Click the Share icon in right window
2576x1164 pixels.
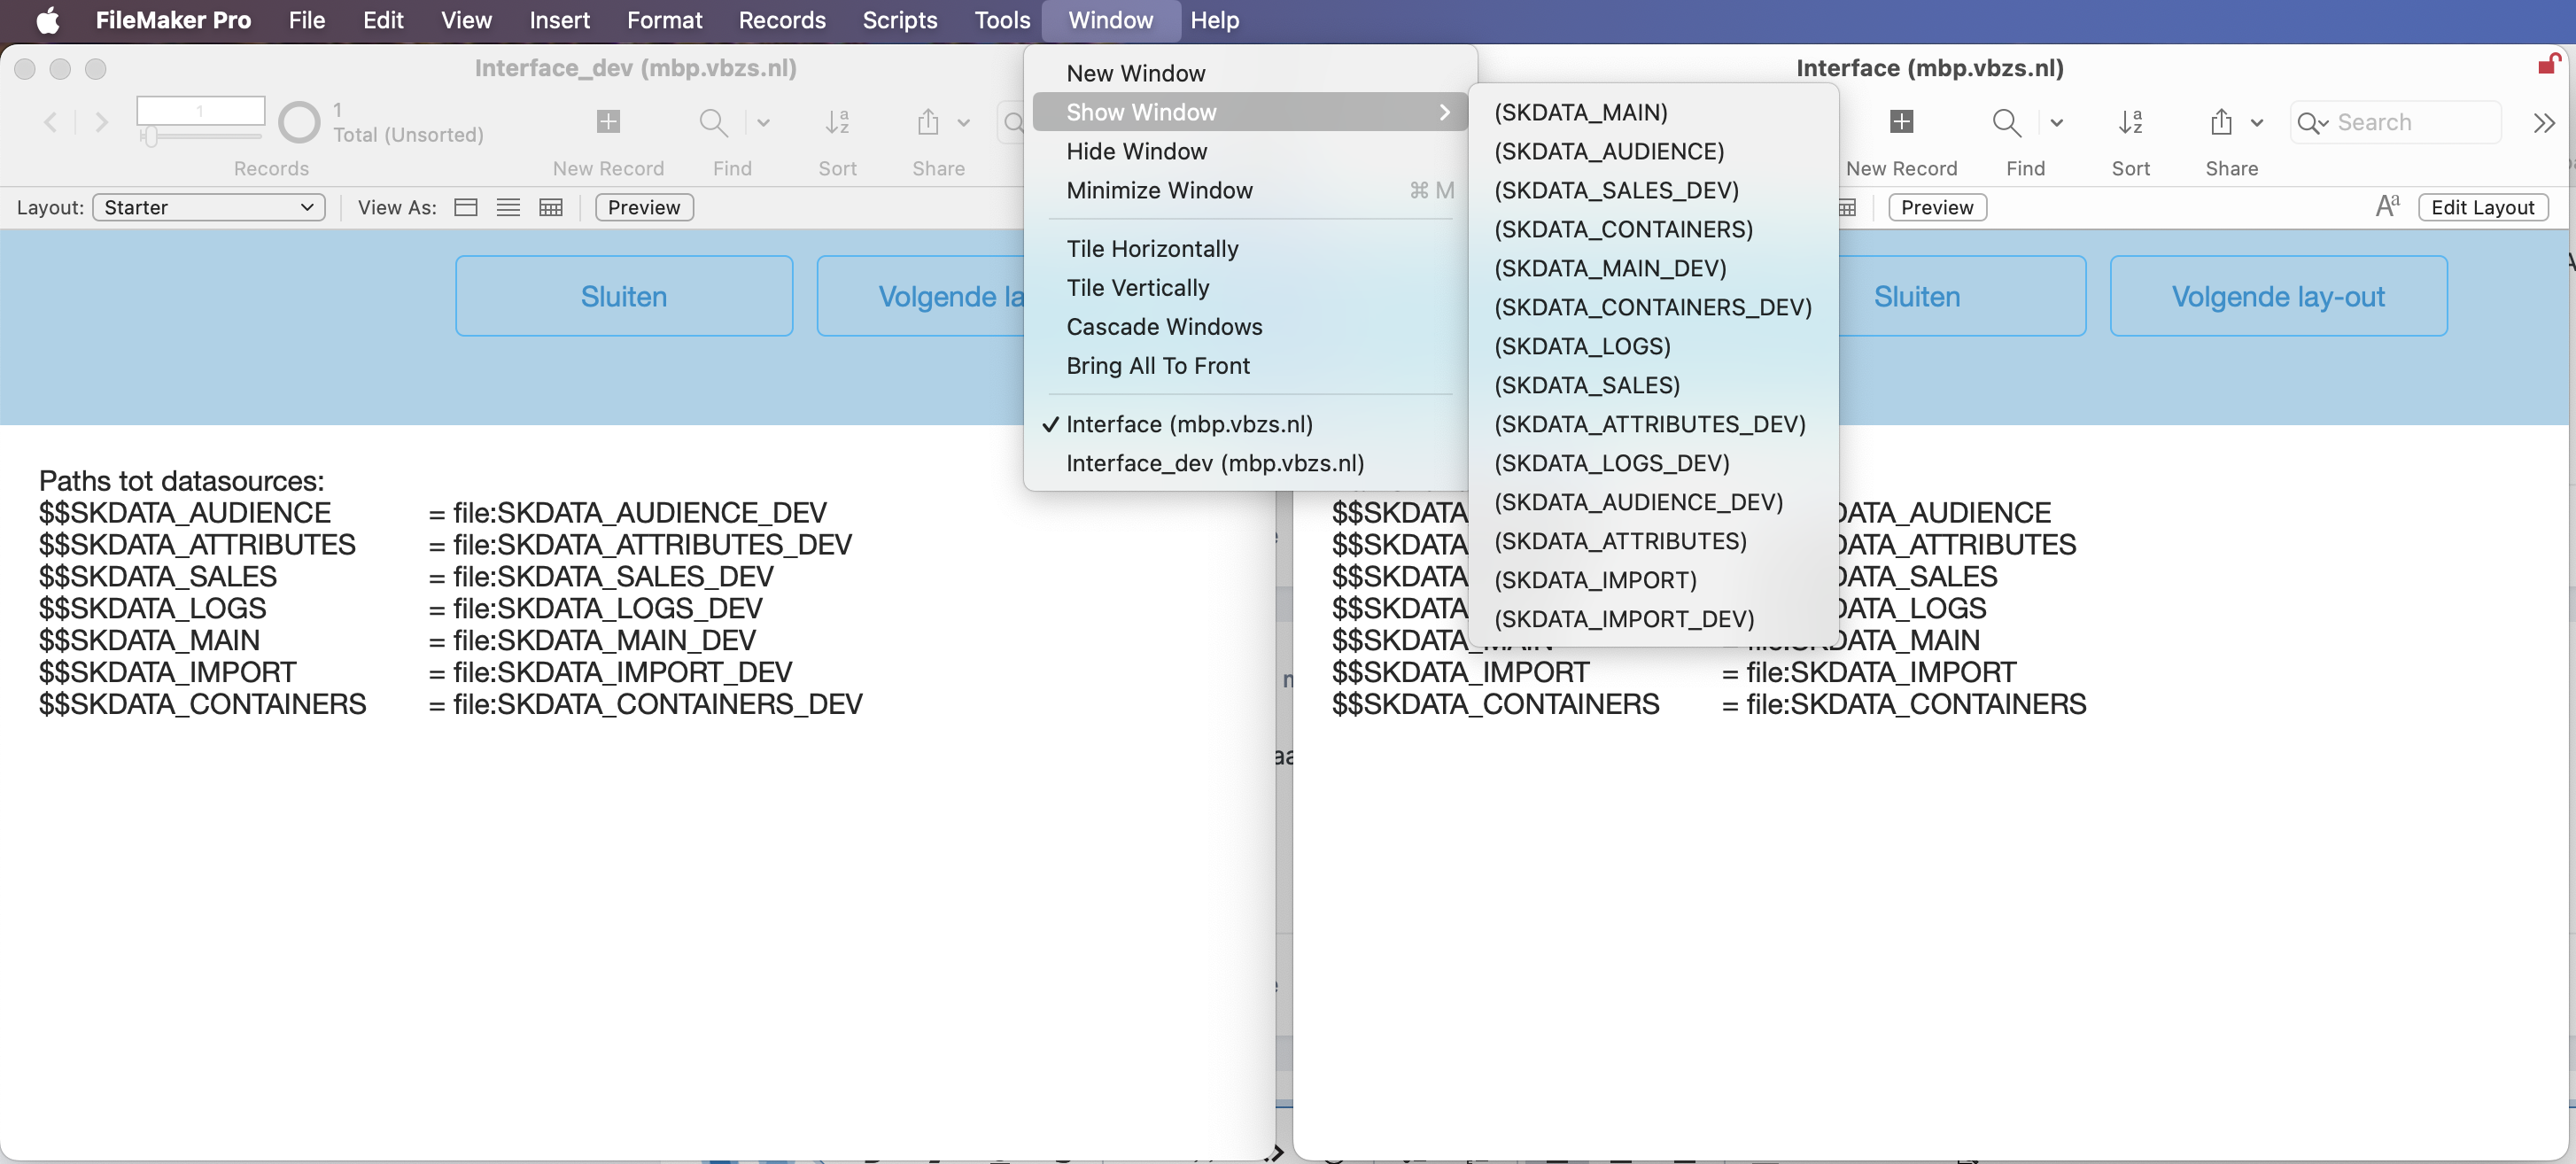click(2220, 122)
